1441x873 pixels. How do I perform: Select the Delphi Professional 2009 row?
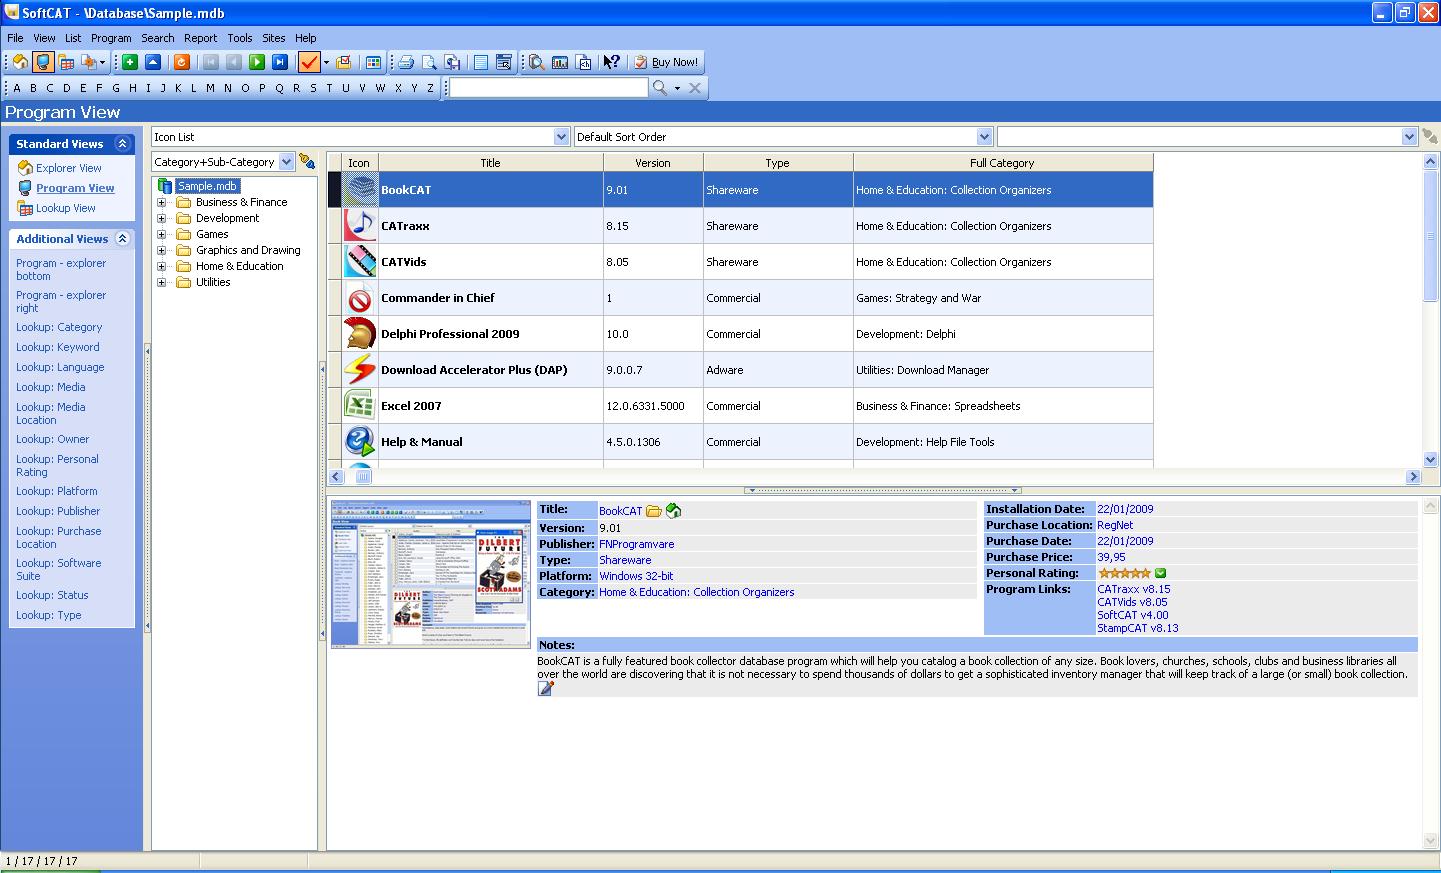tap(740, 334)
